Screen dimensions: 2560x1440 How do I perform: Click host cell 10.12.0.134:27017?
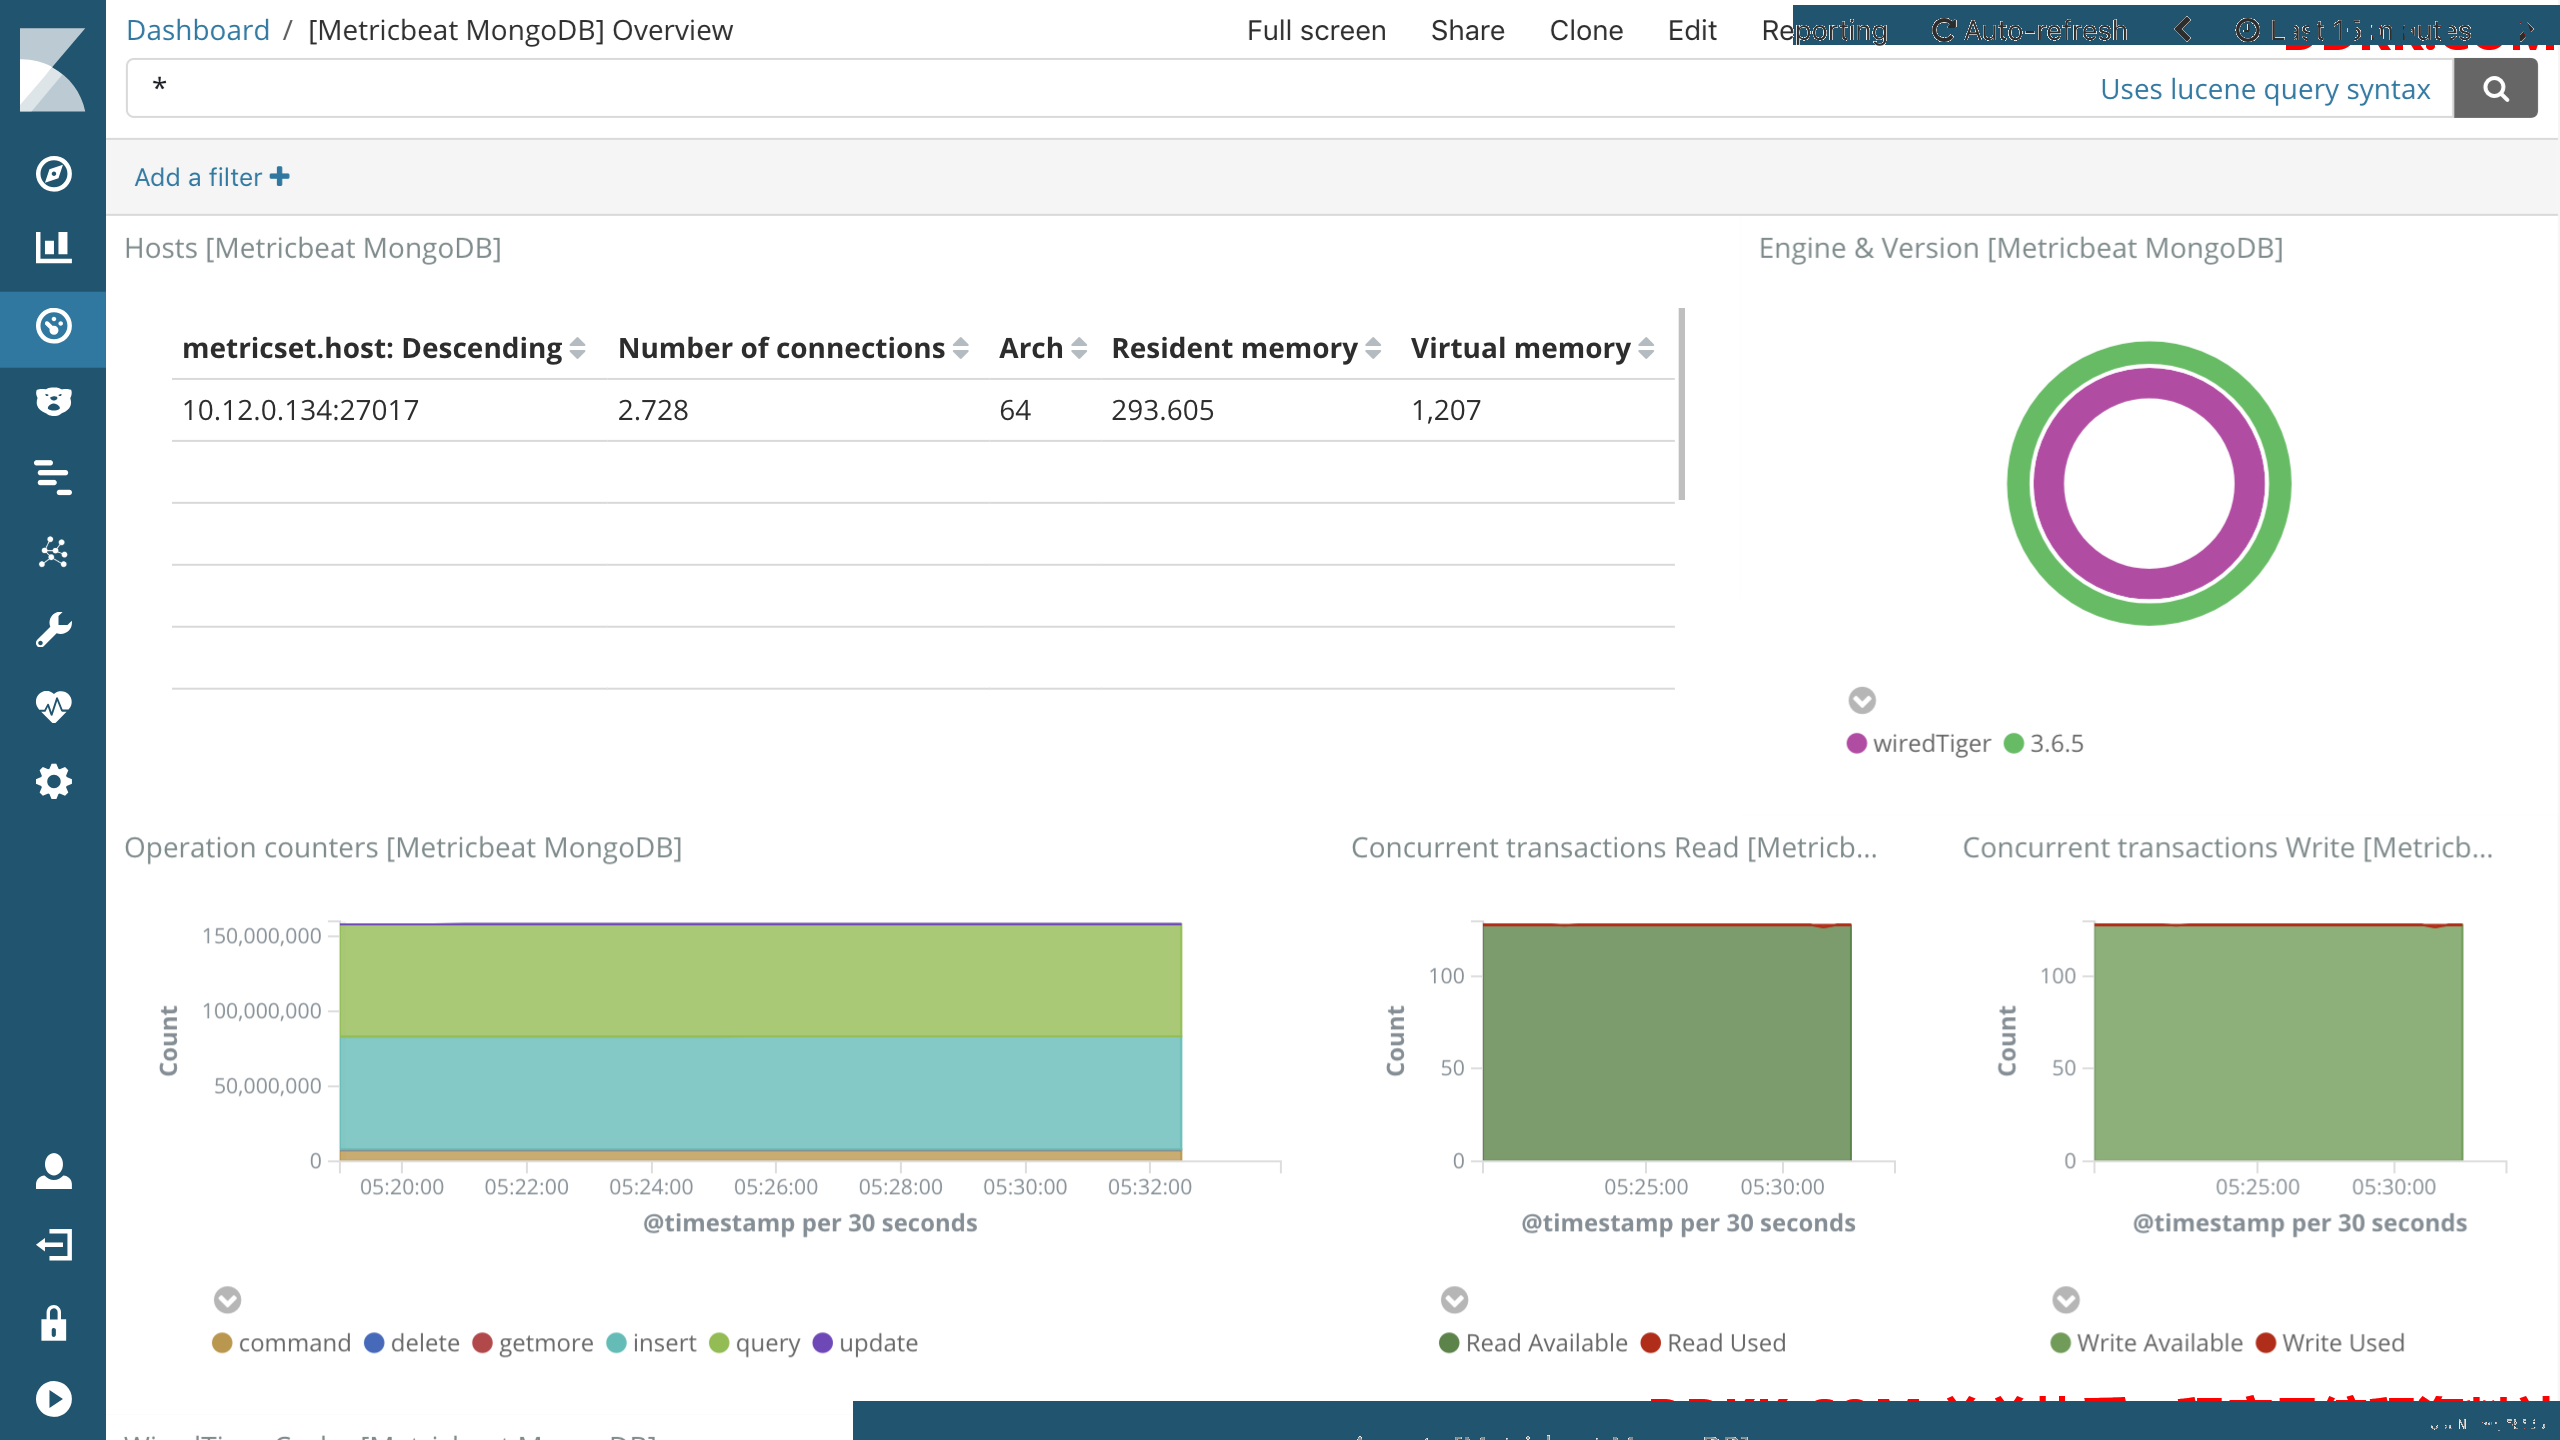point(300,410)
